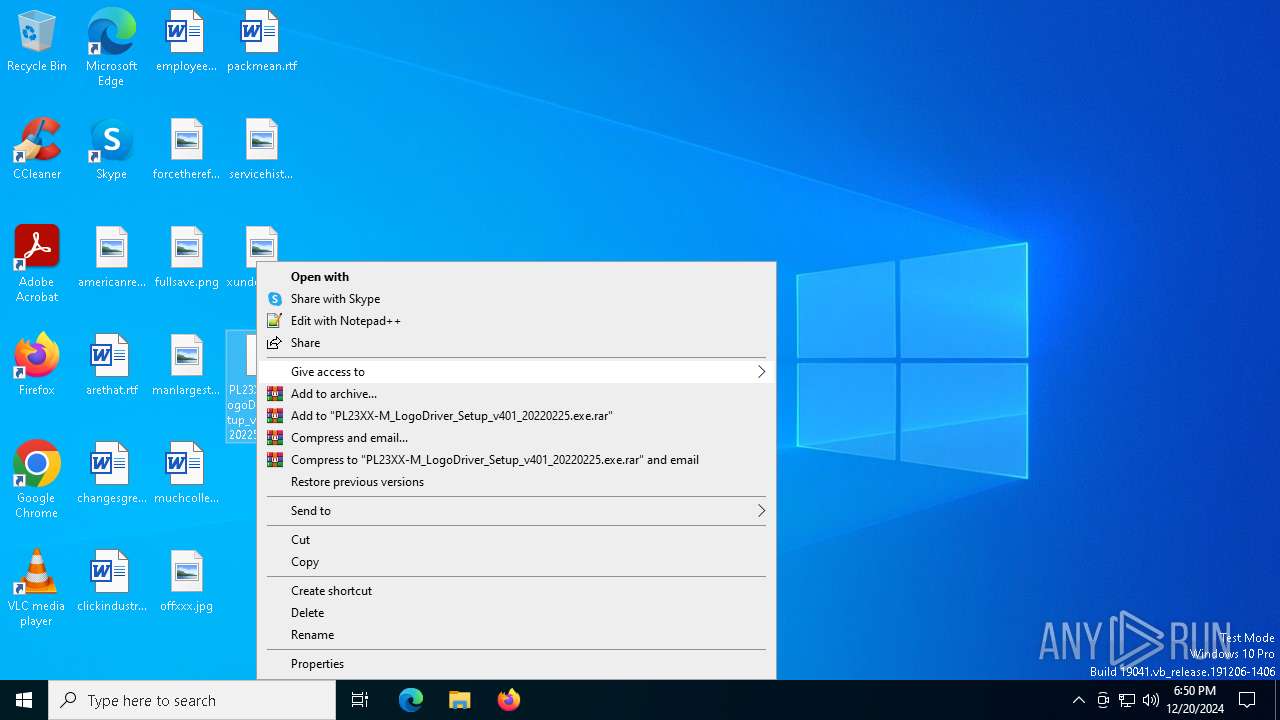Select the americanre... image file icon
Screen dimensions: 1280x720
(112, 258)
